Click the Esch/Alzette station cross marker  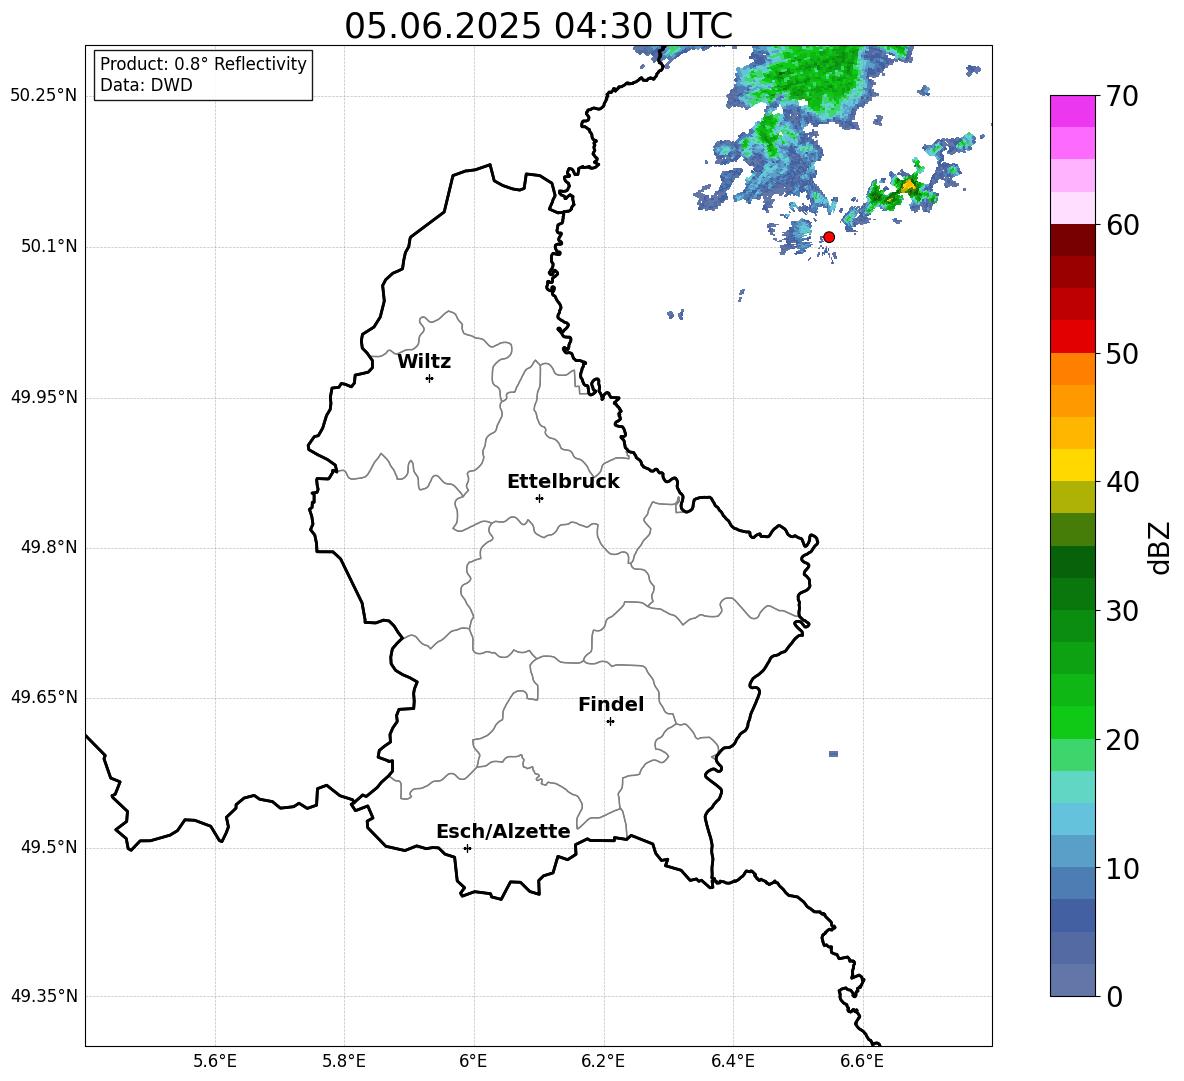tap(467, 848)
